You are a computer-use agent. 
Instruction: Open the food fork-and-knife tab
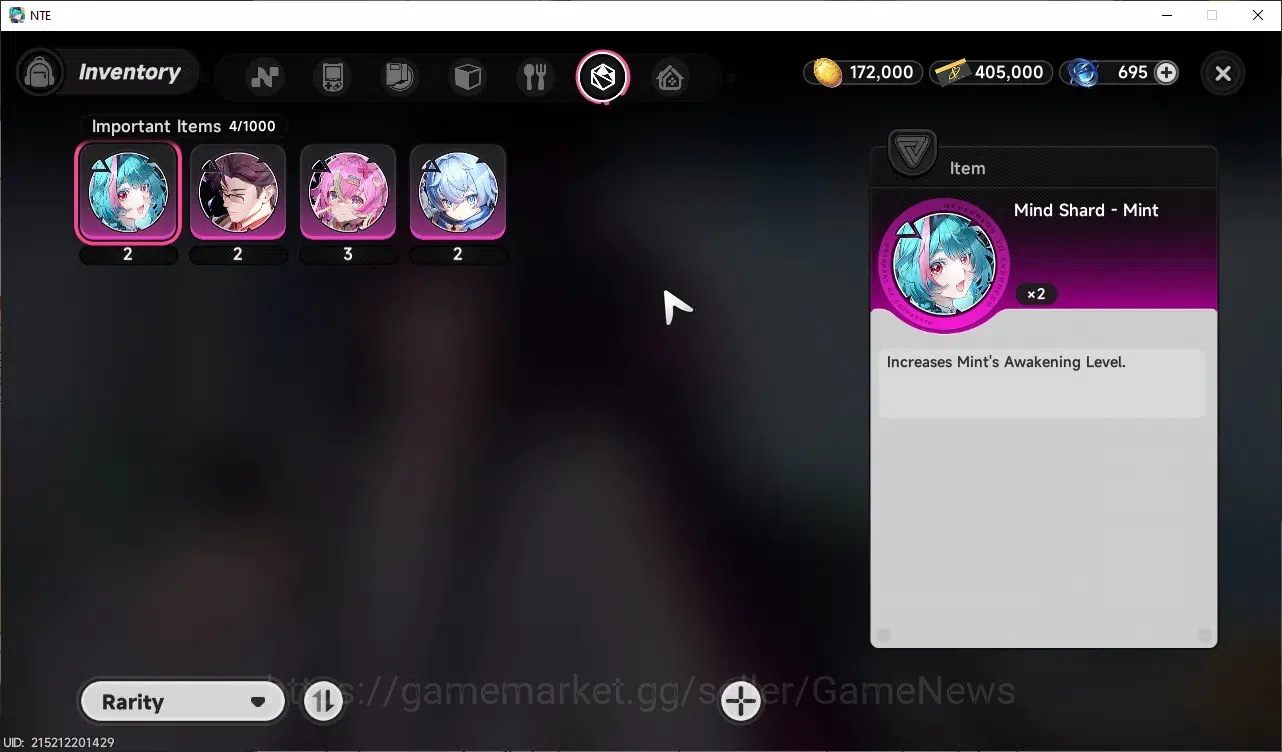point(535,77)
